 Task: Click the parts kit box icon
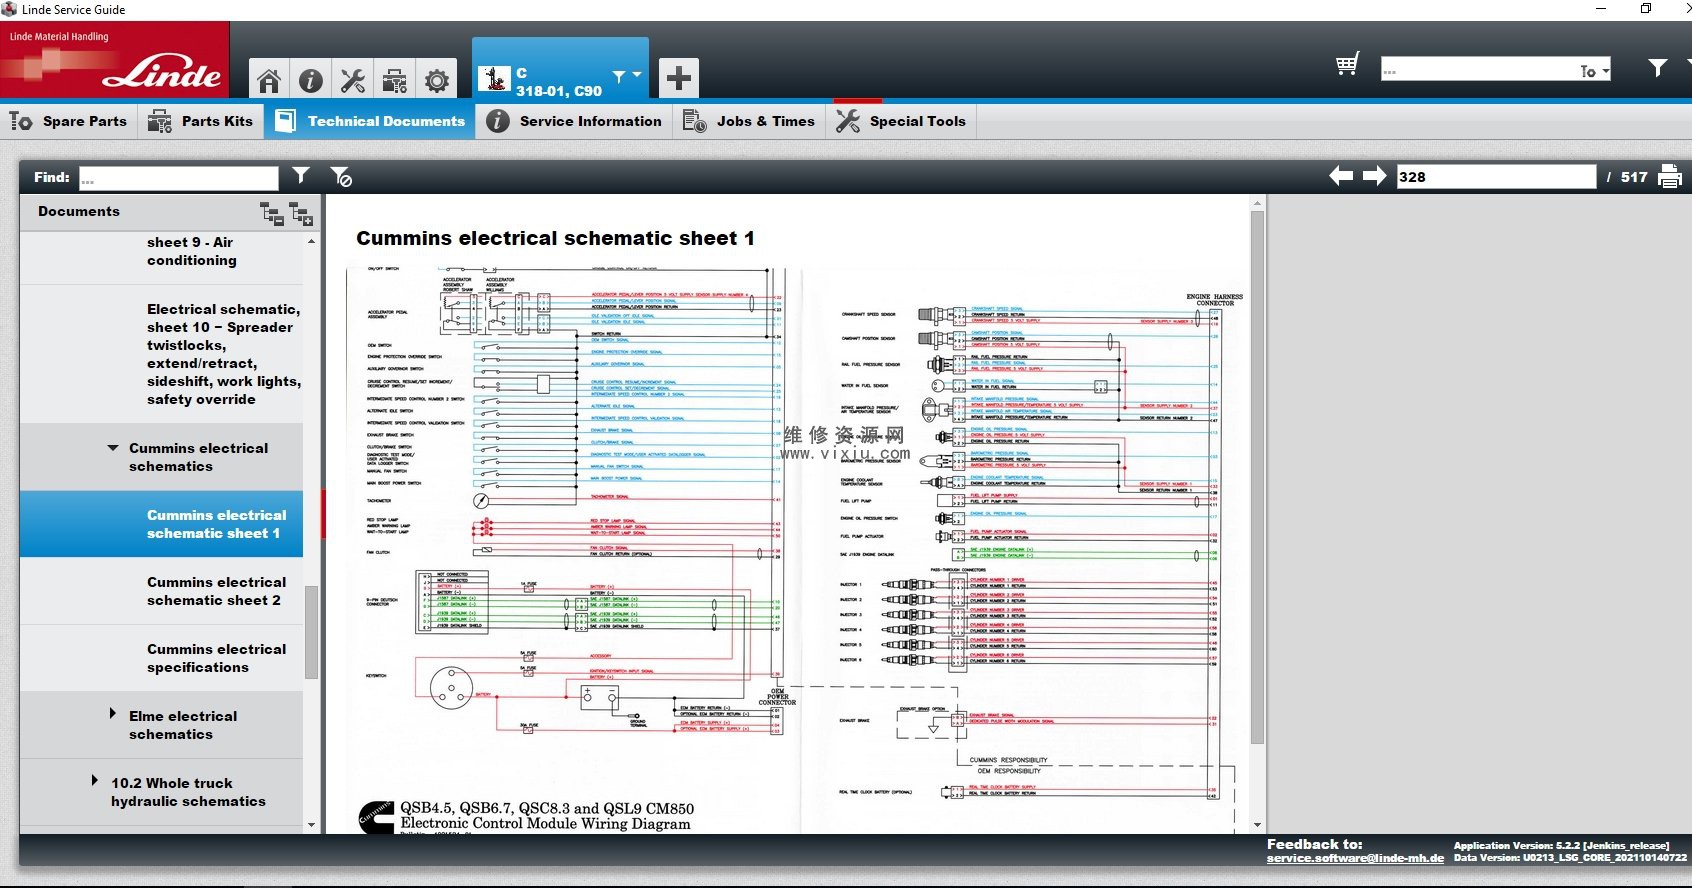395,80
